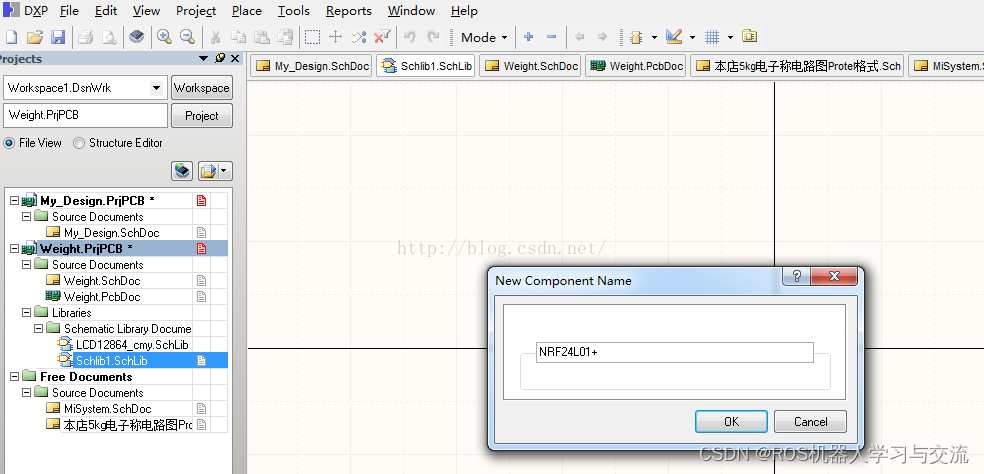The width and height of the screenshot is (984, 474).
Task: Open the Reports menu
Action: [349, 11]
